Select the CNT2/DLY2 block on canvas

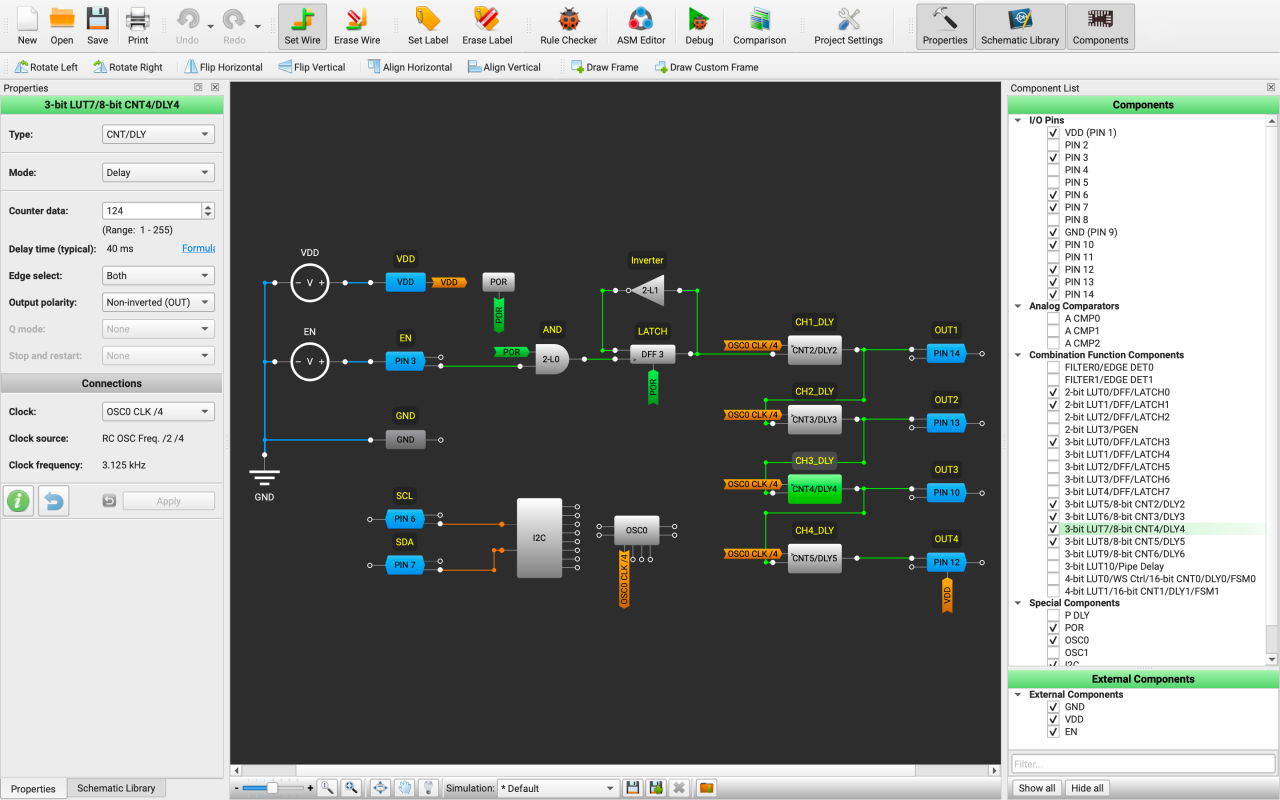814,350
